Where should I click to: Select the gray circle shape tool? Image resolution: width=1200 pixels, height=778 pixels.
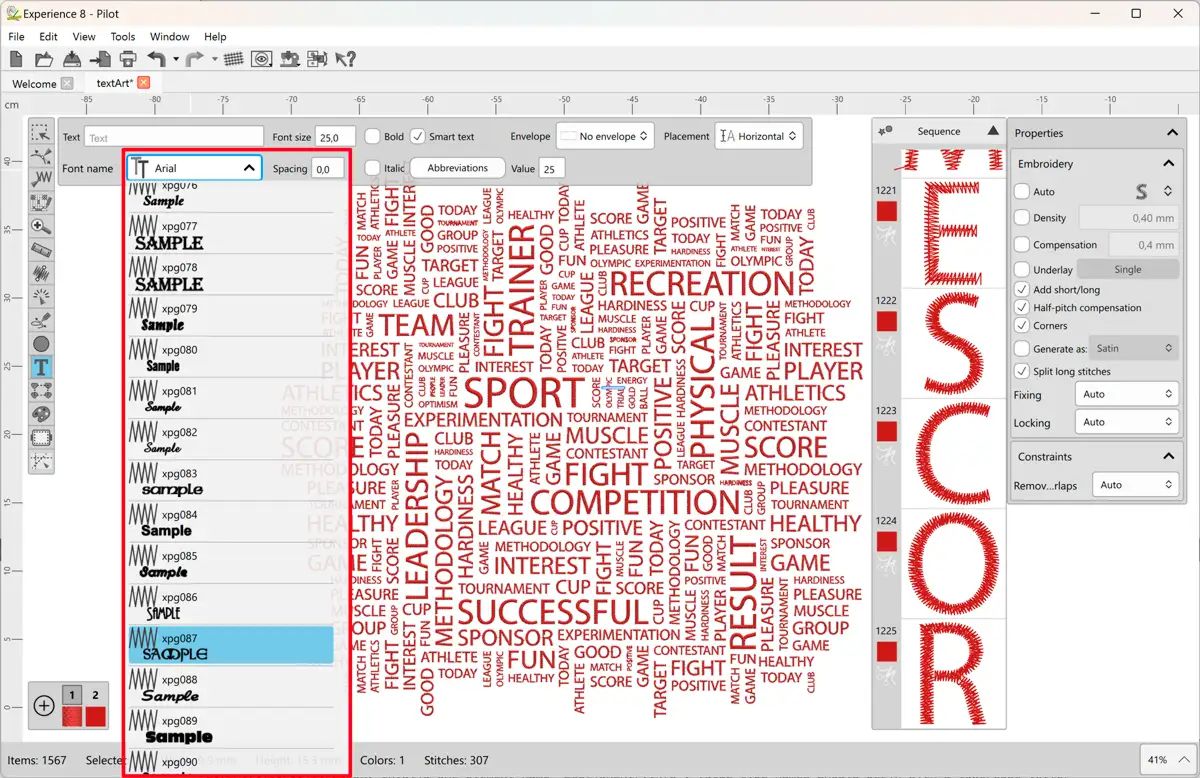coord(41,344)
